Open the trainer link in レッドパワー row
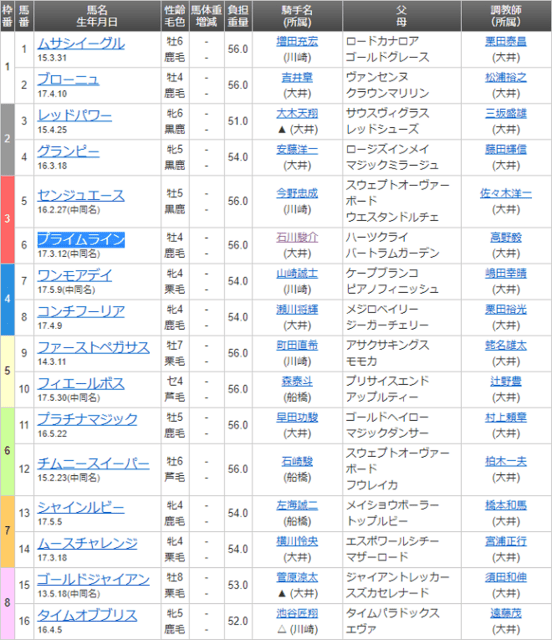The width and height of the screenshot is (552, 640). pos(505,113)
